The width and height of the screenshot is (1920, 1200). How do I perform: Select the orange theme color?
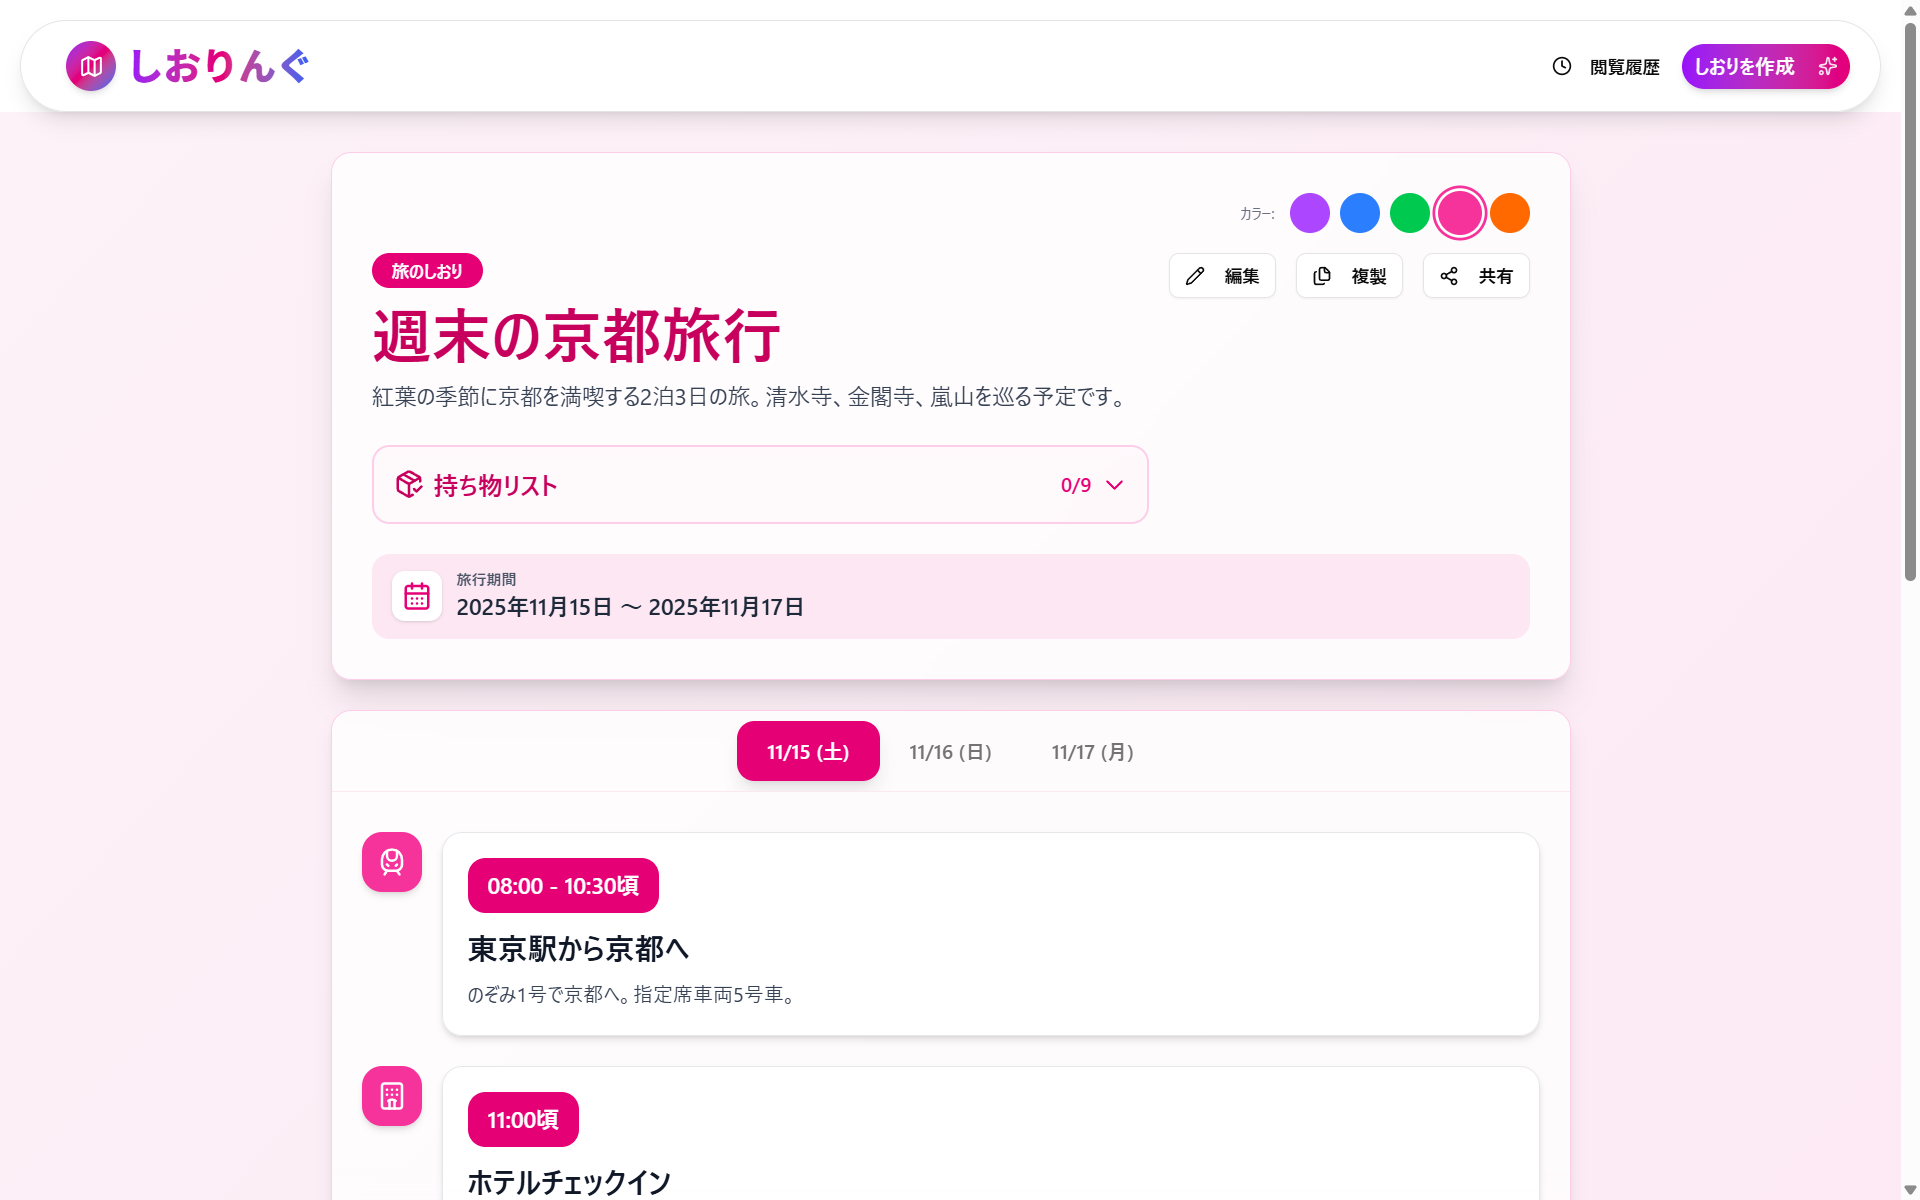tap(1509, 213)
